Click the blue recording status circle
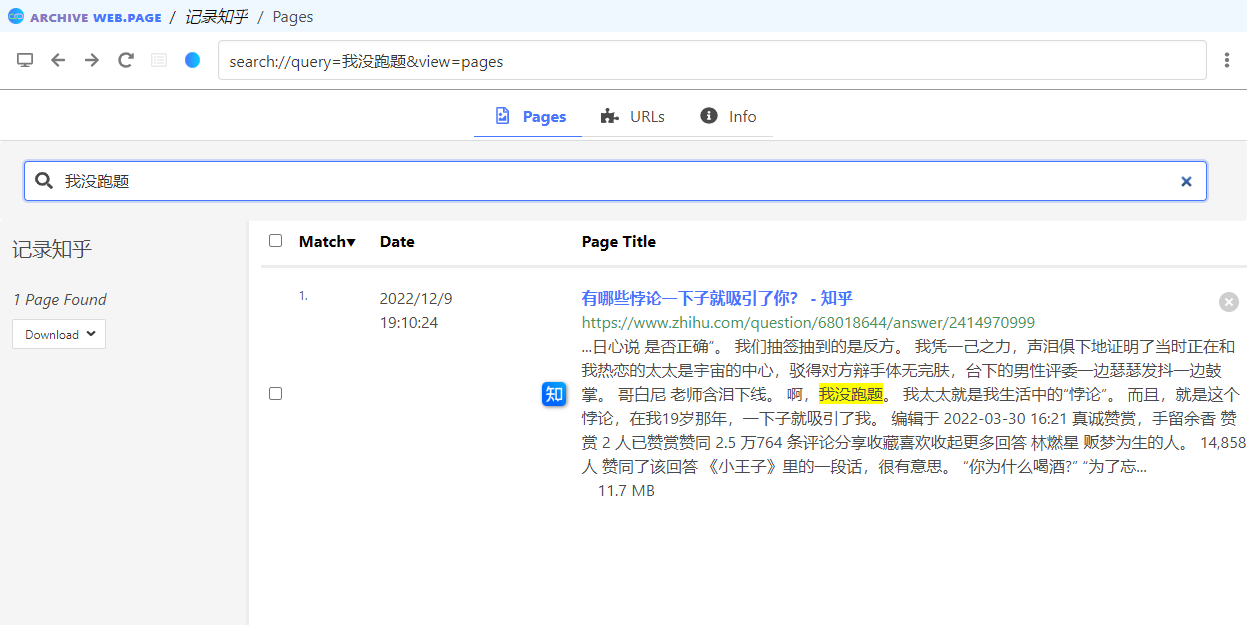This screenshot has width=1247, height=625. 192,60
